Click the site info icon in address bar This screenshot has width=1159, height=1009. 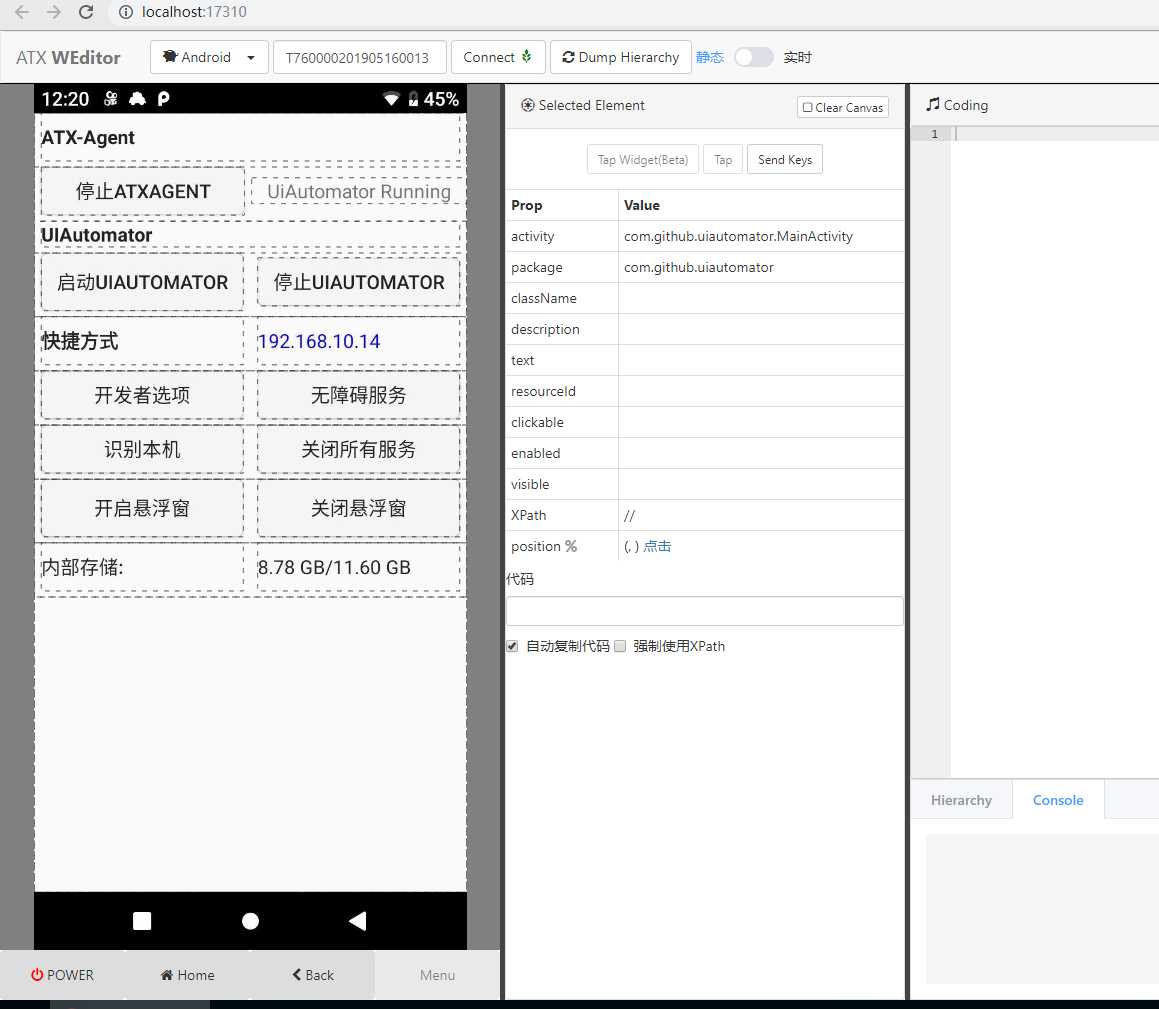coord(126,12)
